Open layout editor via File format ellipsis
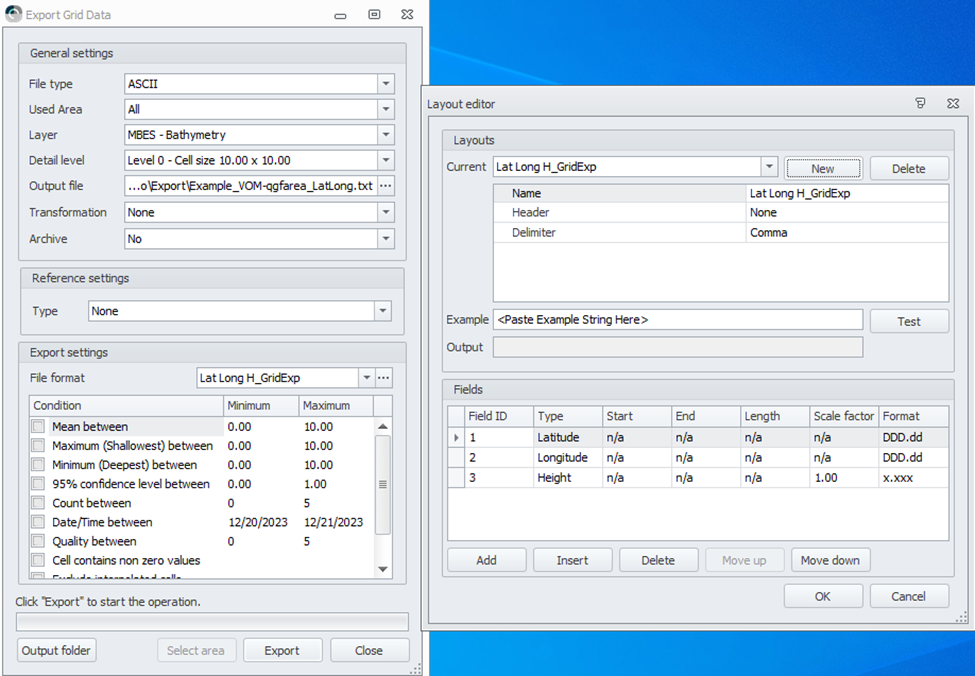 coord(384,378)
